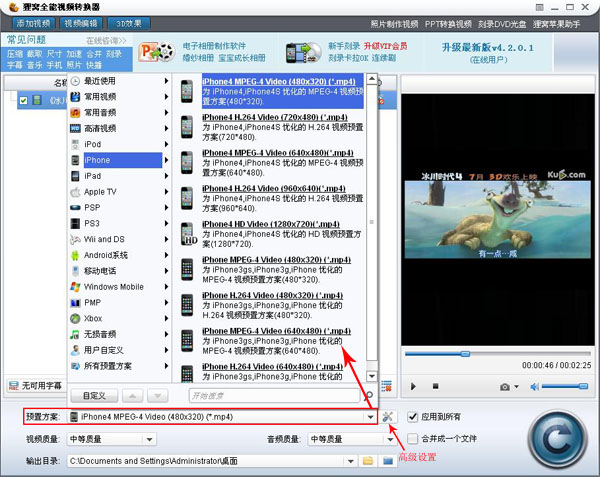Open the 刻录DVD光盘 link

pos(502,24)
